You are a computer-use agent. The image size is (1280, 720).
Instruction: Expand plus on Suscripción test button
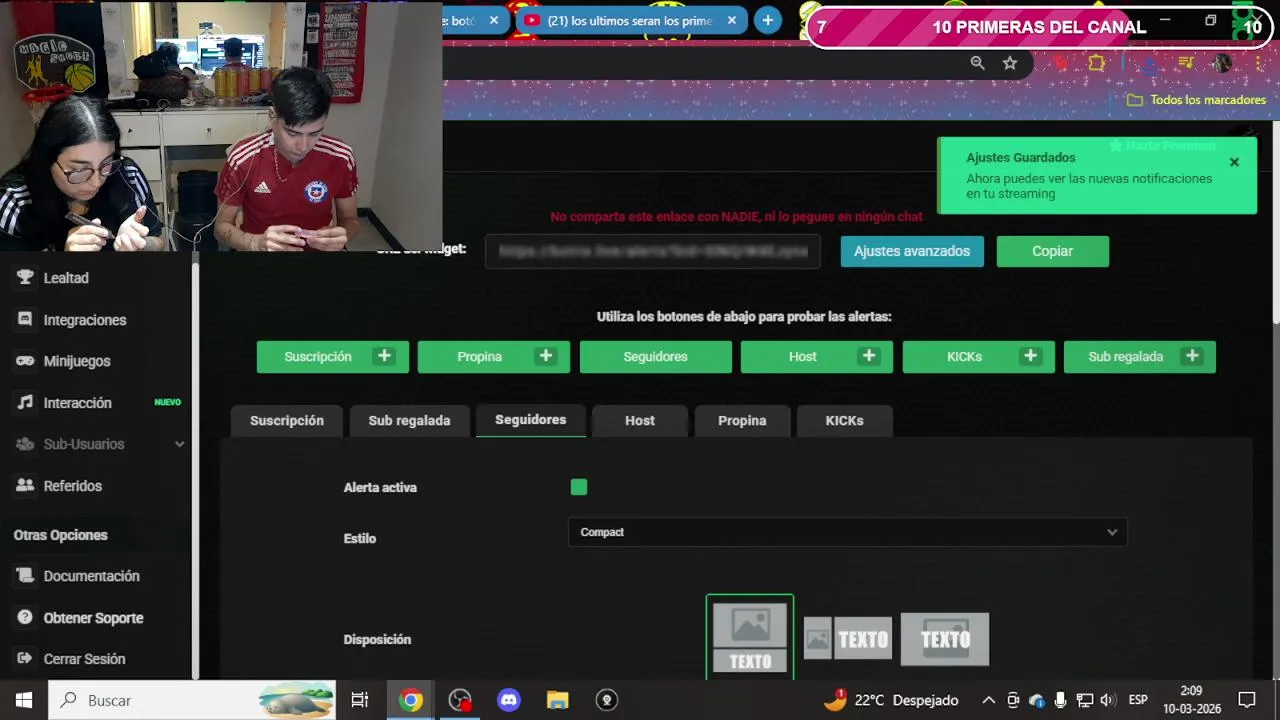point(384,356)
